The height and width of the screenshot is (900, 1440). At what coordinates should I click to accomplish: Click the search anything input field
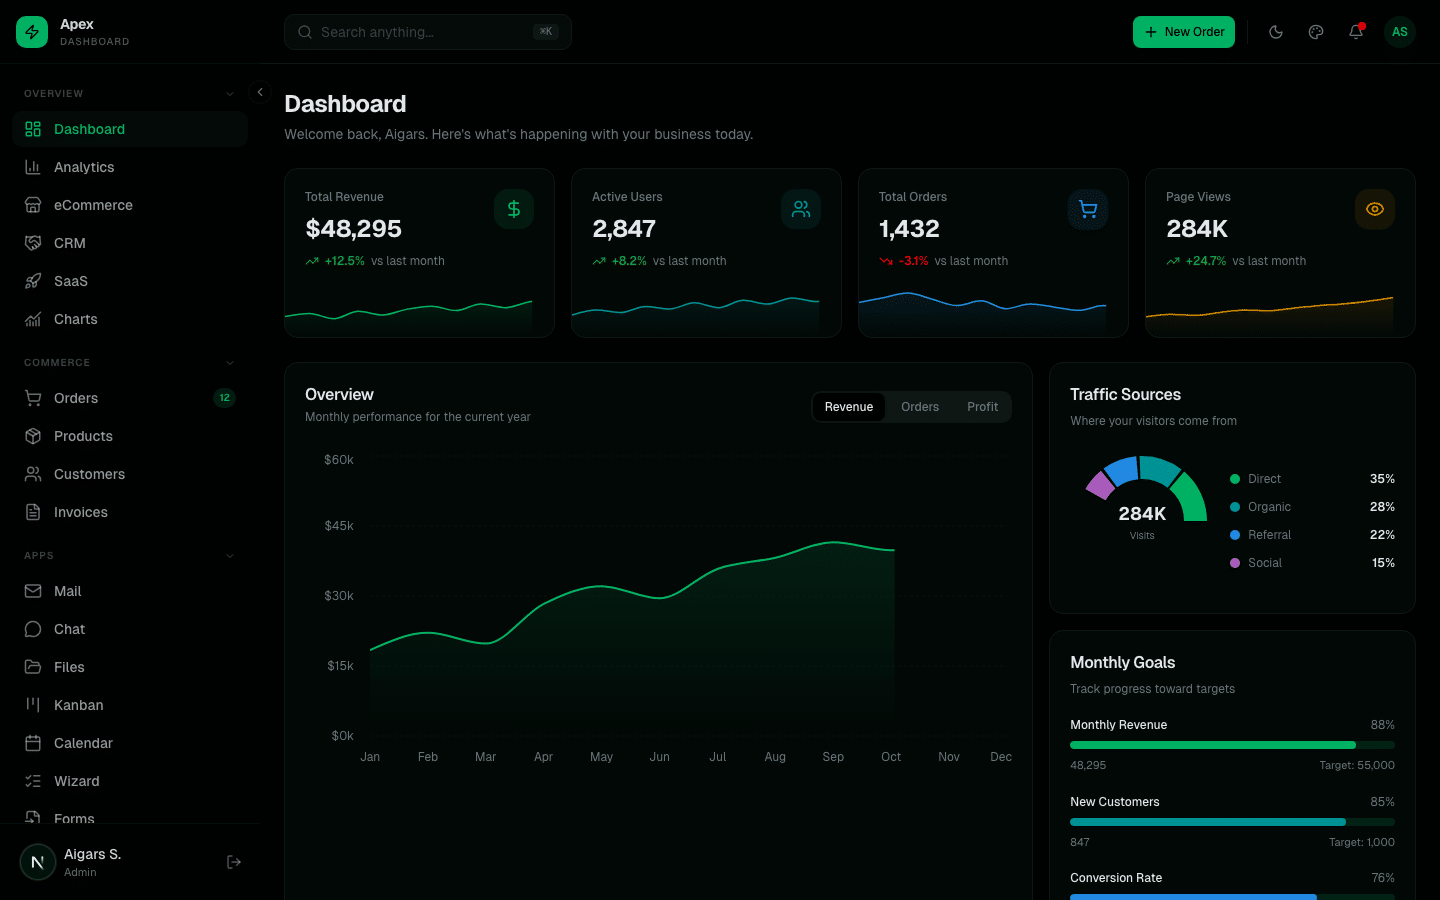427,31
